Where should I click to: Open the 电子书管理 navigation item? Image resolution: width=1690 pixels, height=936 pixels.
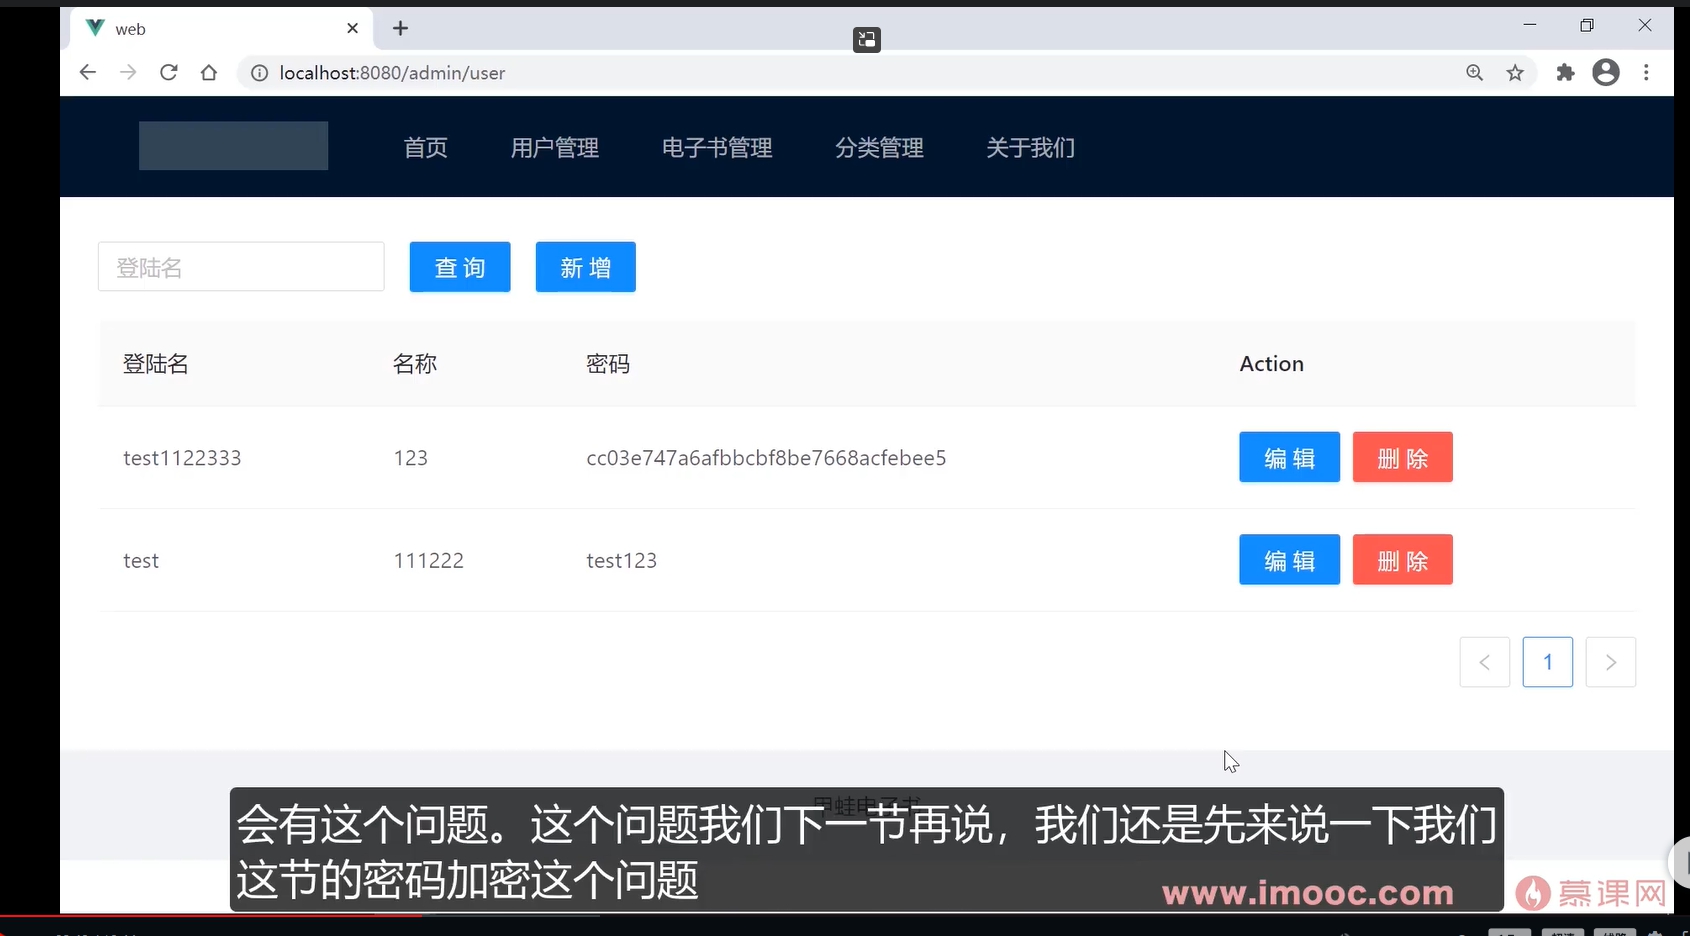(x=716, y=147)
